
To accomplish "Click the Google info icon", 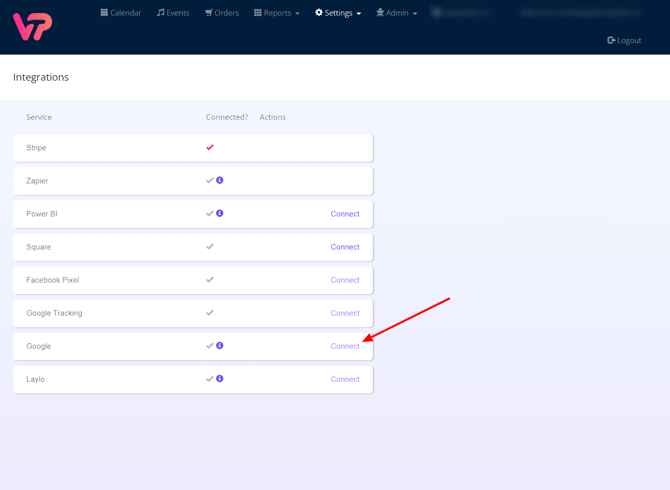I will coord(220,346).
